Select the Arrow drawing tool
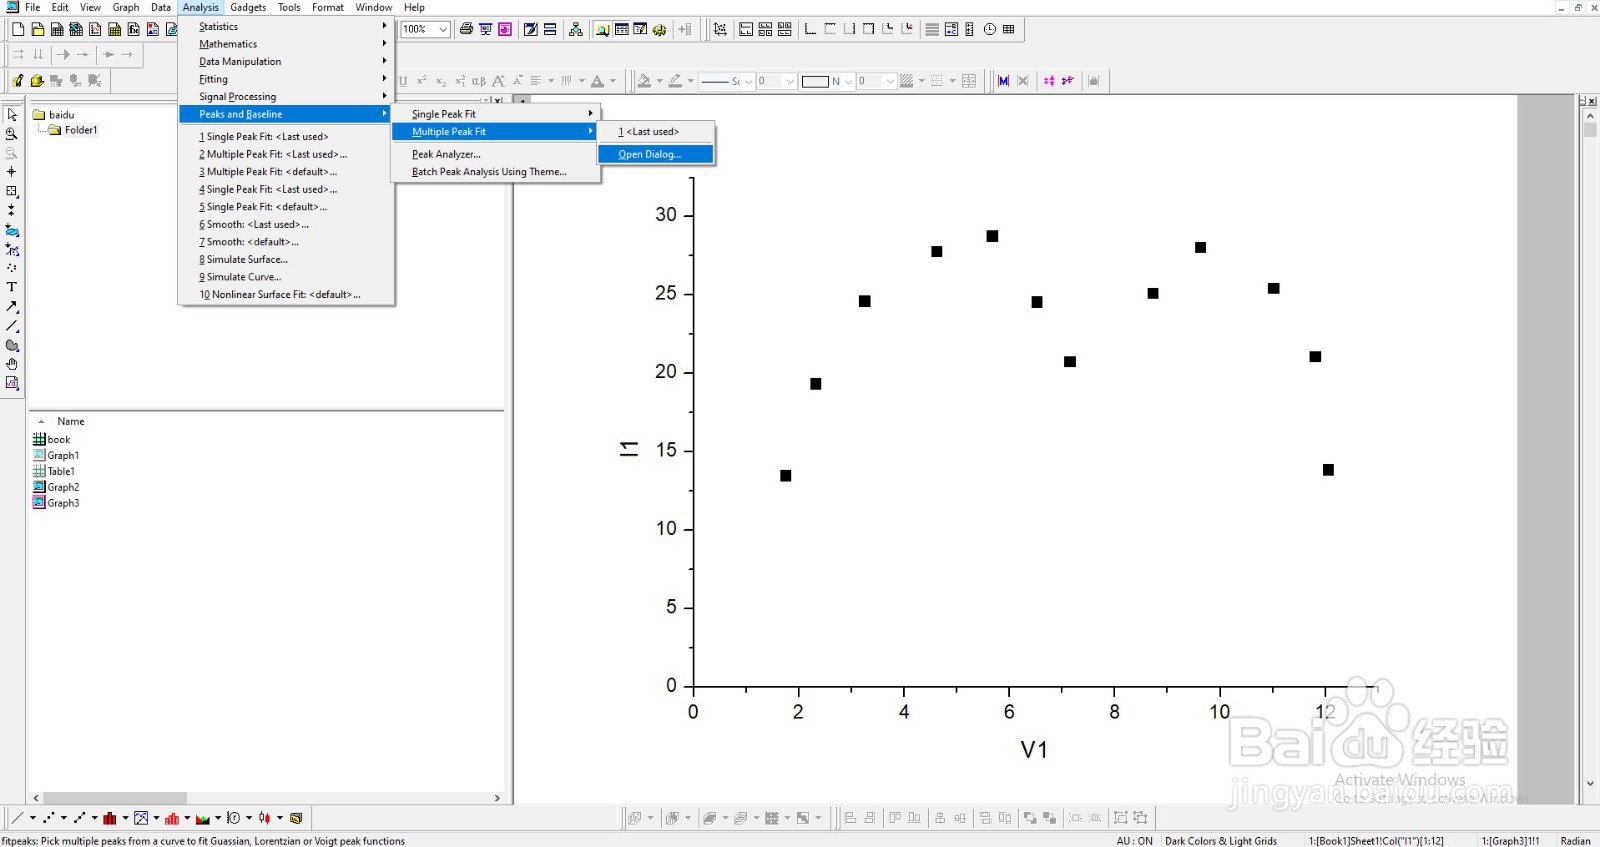The height and width of the screenshot is (847, 1600). coord(12,307)
